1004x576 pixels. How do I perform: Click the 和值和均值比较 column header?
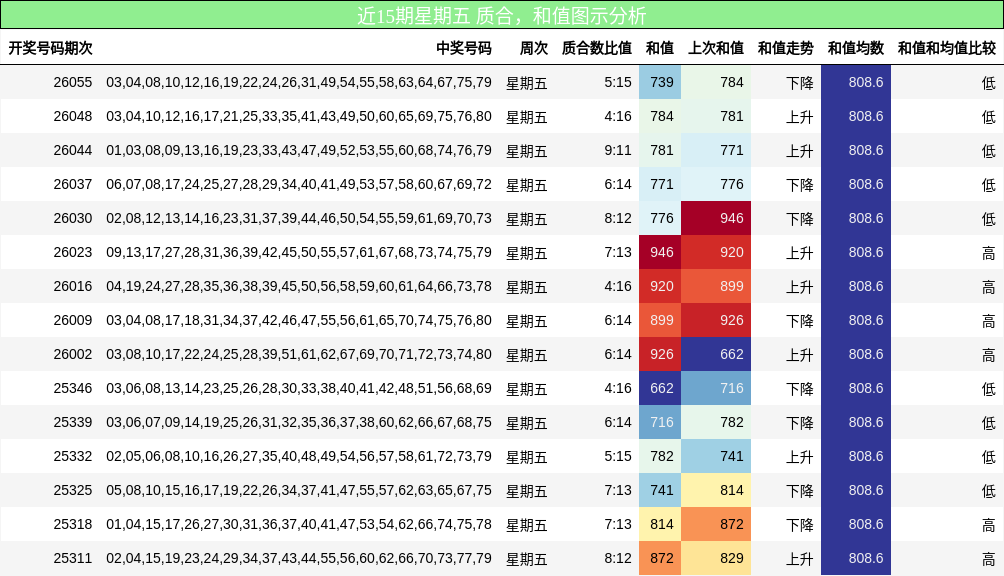tap(944, 46)
